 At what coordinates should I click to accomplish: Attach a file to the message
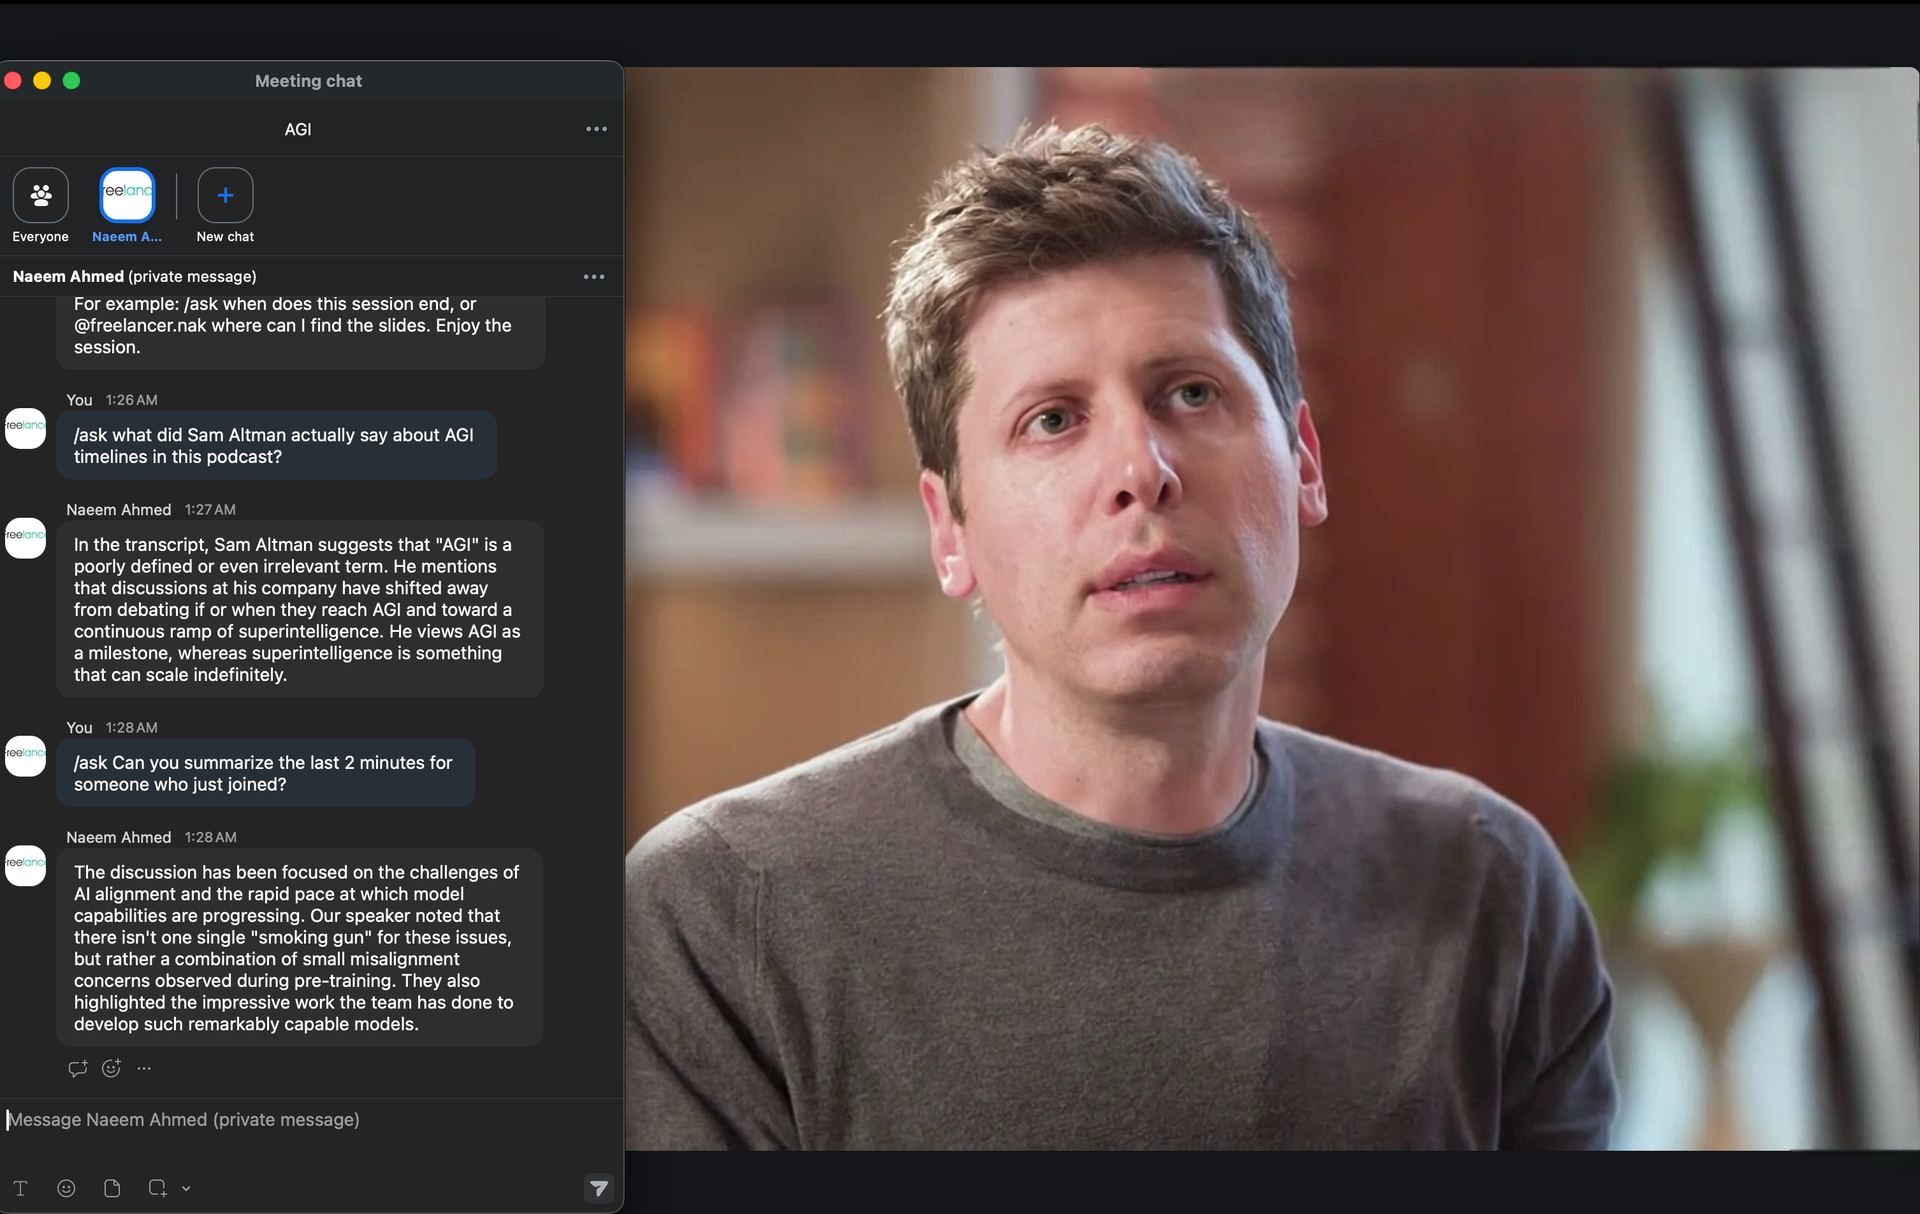[112, 1188]
